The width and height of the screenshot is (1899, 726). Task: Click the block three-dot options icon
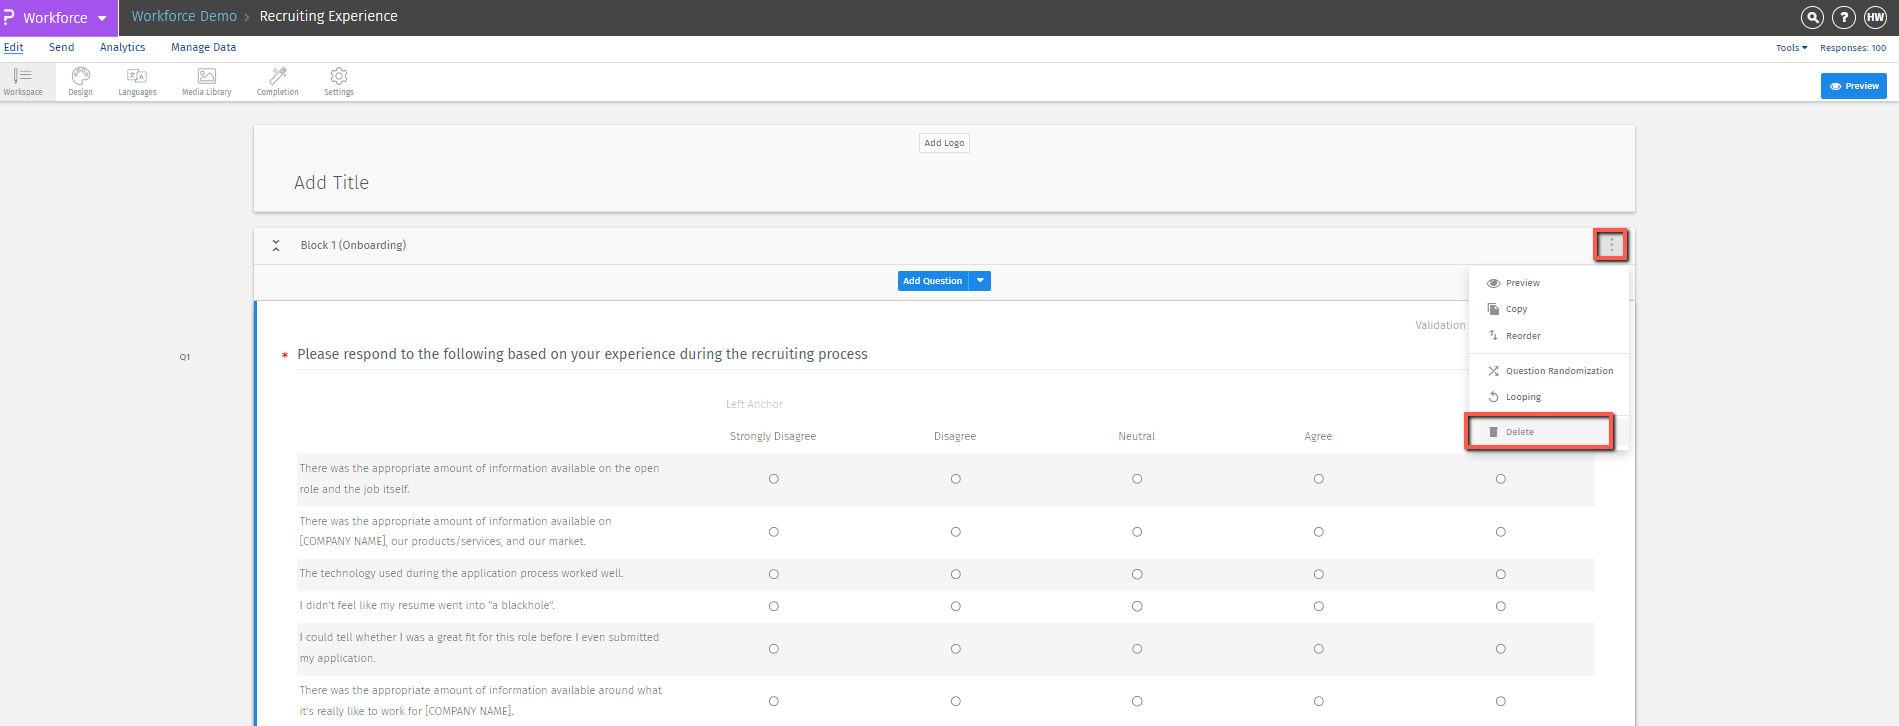1611,245
